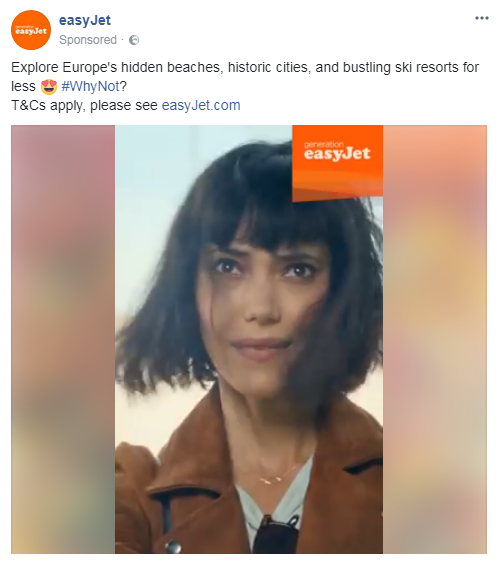This screenshot has height=567, width=501.
Task: Click the globe public audience icon
Action: [134, 40]
